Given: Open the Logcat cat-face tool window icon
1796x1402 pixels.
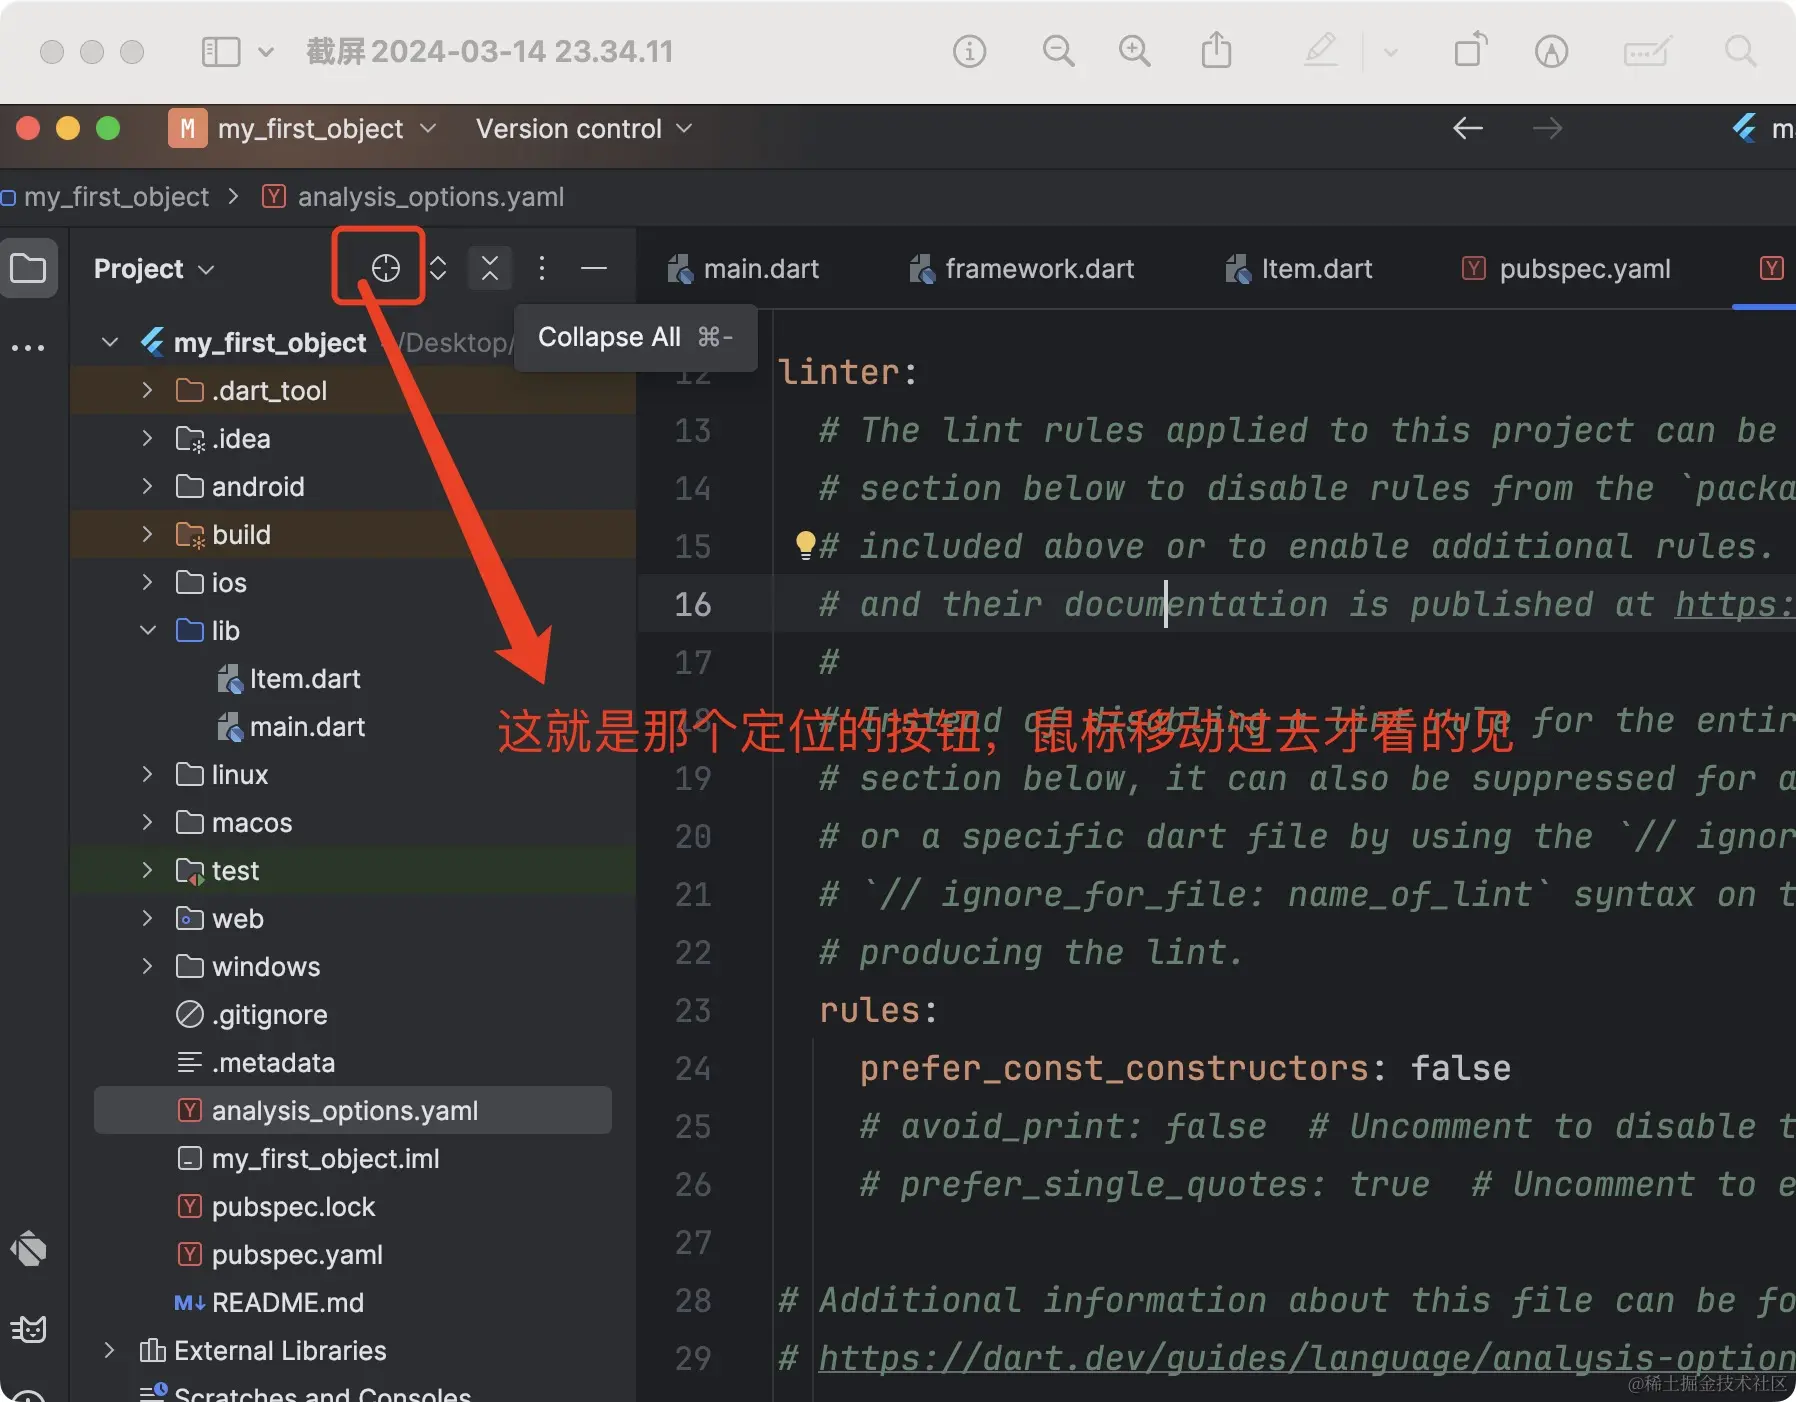Looking at the screenshot, I should coord(28,1329).
